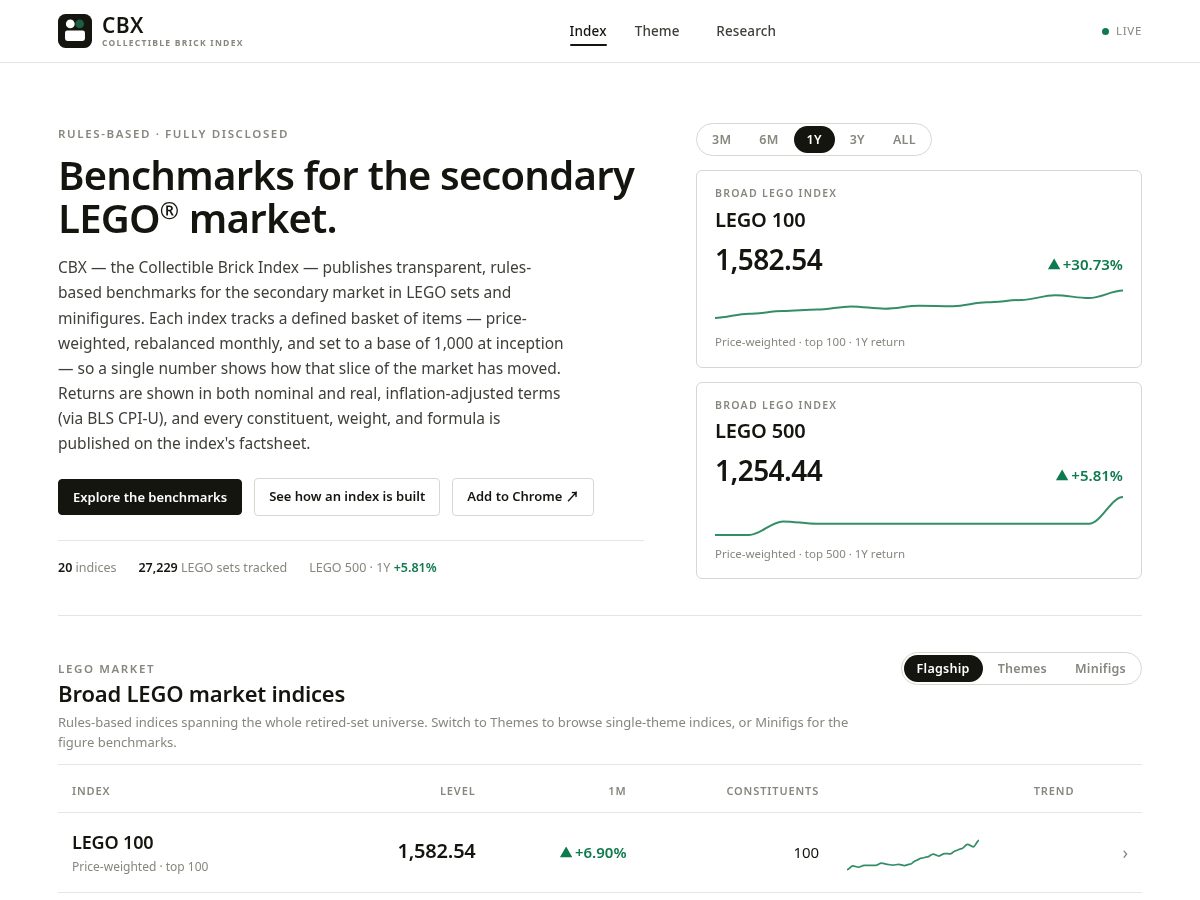Open the Index nav tab
The width and height of the screenshot is (1200, 900).
point(588,31)
